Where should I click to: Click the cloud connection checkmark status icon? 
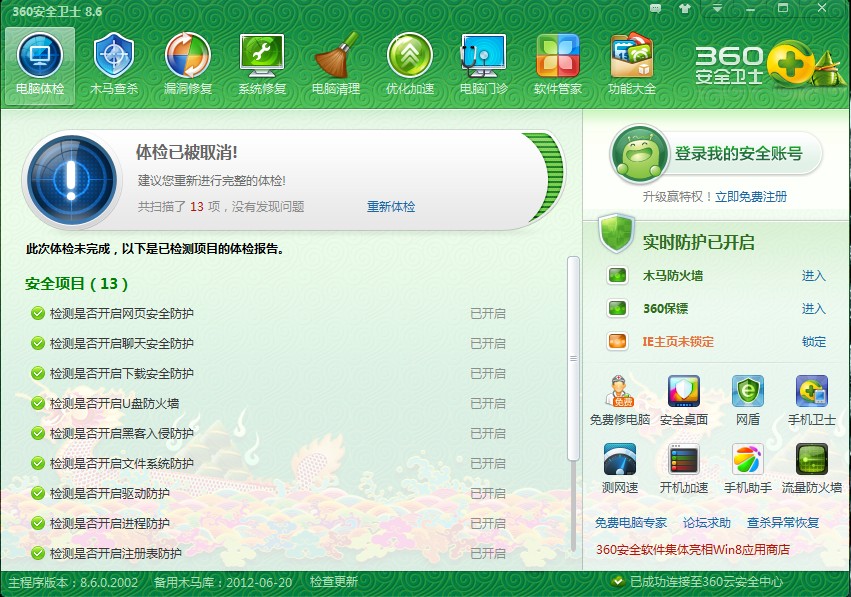(618, 582)
